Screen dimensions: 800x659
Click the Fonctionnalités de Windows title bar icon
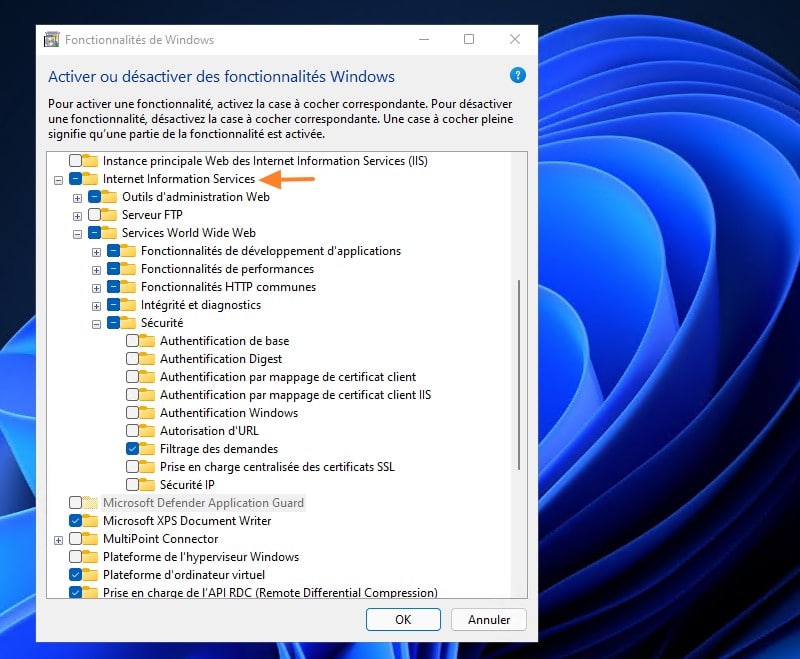click(x=52, y=40)
